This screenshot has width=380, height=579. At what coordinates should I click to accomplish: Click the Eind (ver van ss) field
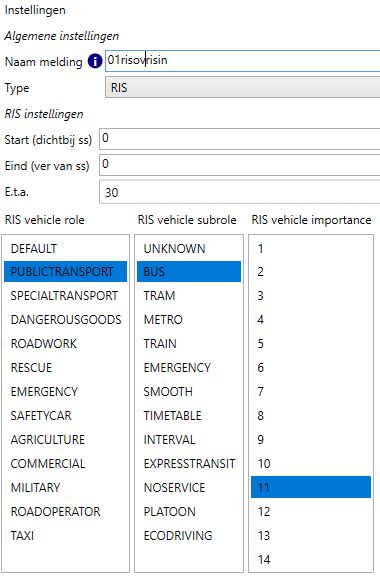click(x=240, y=164)
